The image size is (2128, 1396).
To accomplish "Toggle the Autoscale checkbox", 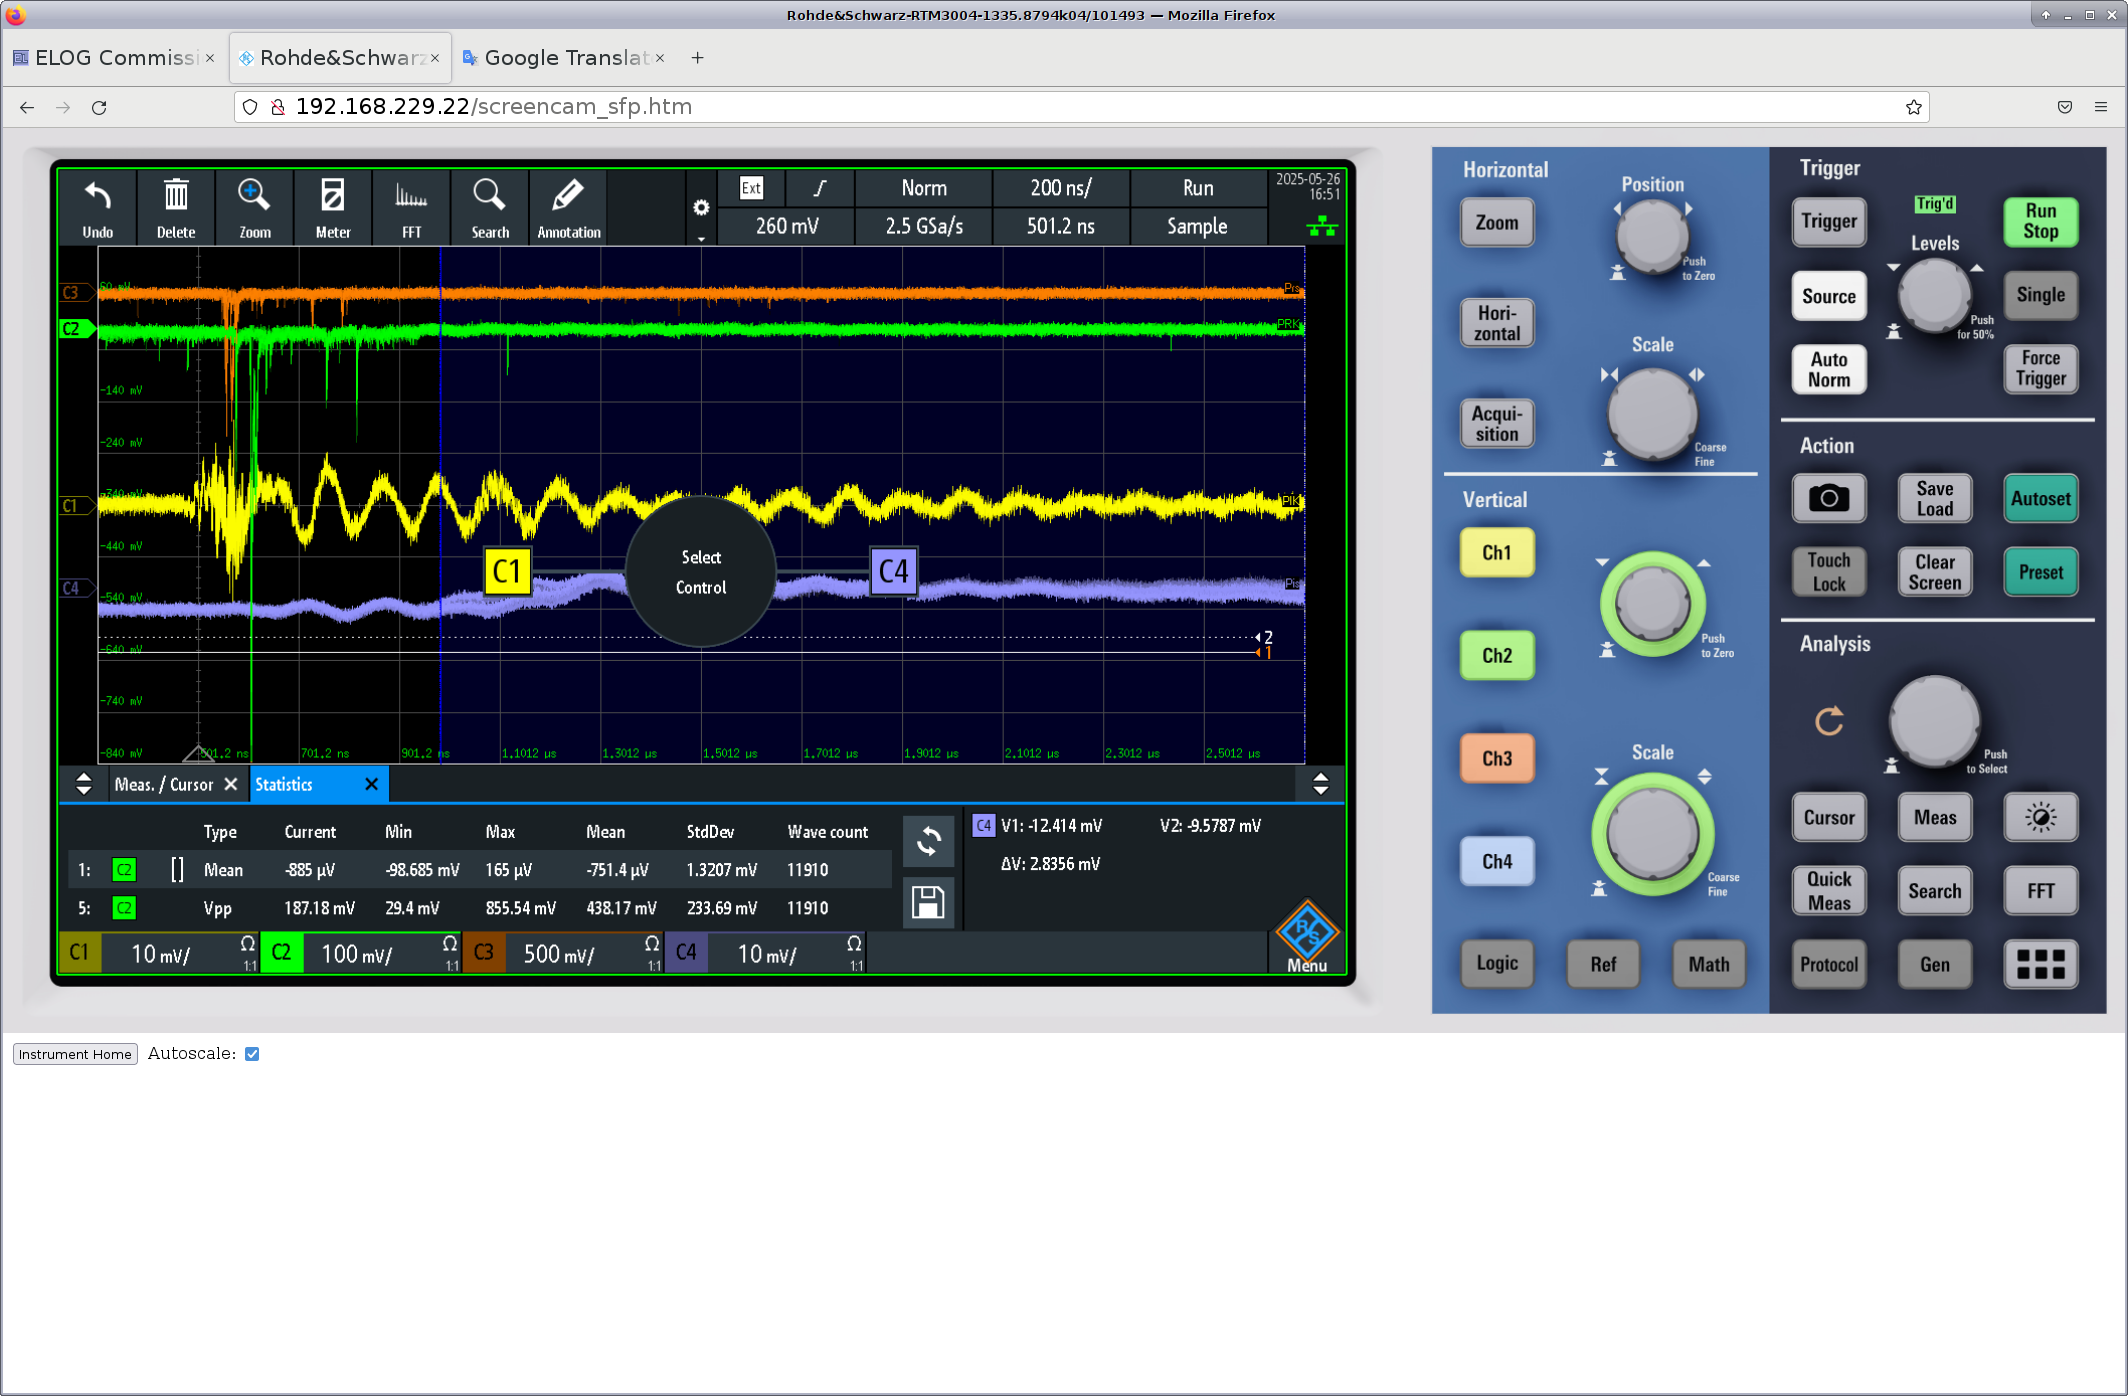I will click(x=252, y=1054).
